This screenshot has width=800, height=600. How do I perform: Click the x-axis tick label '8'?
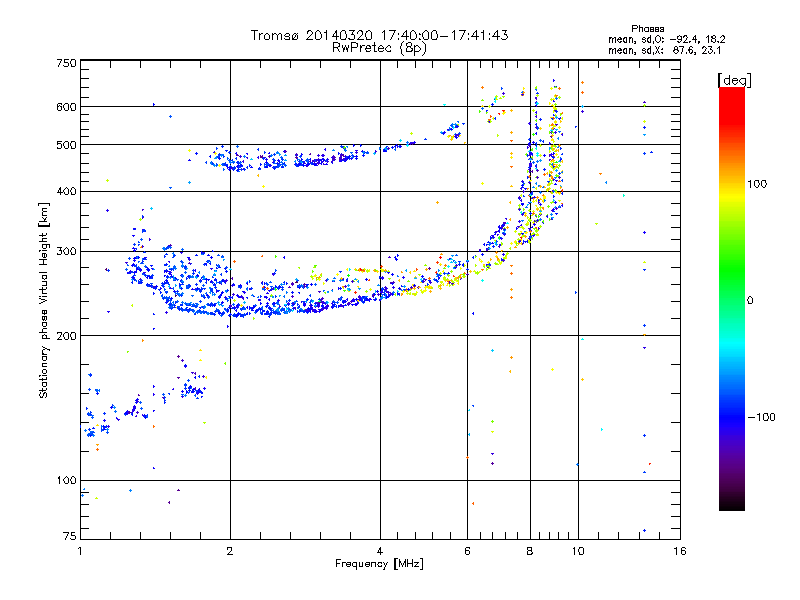(x=530, y=551)
